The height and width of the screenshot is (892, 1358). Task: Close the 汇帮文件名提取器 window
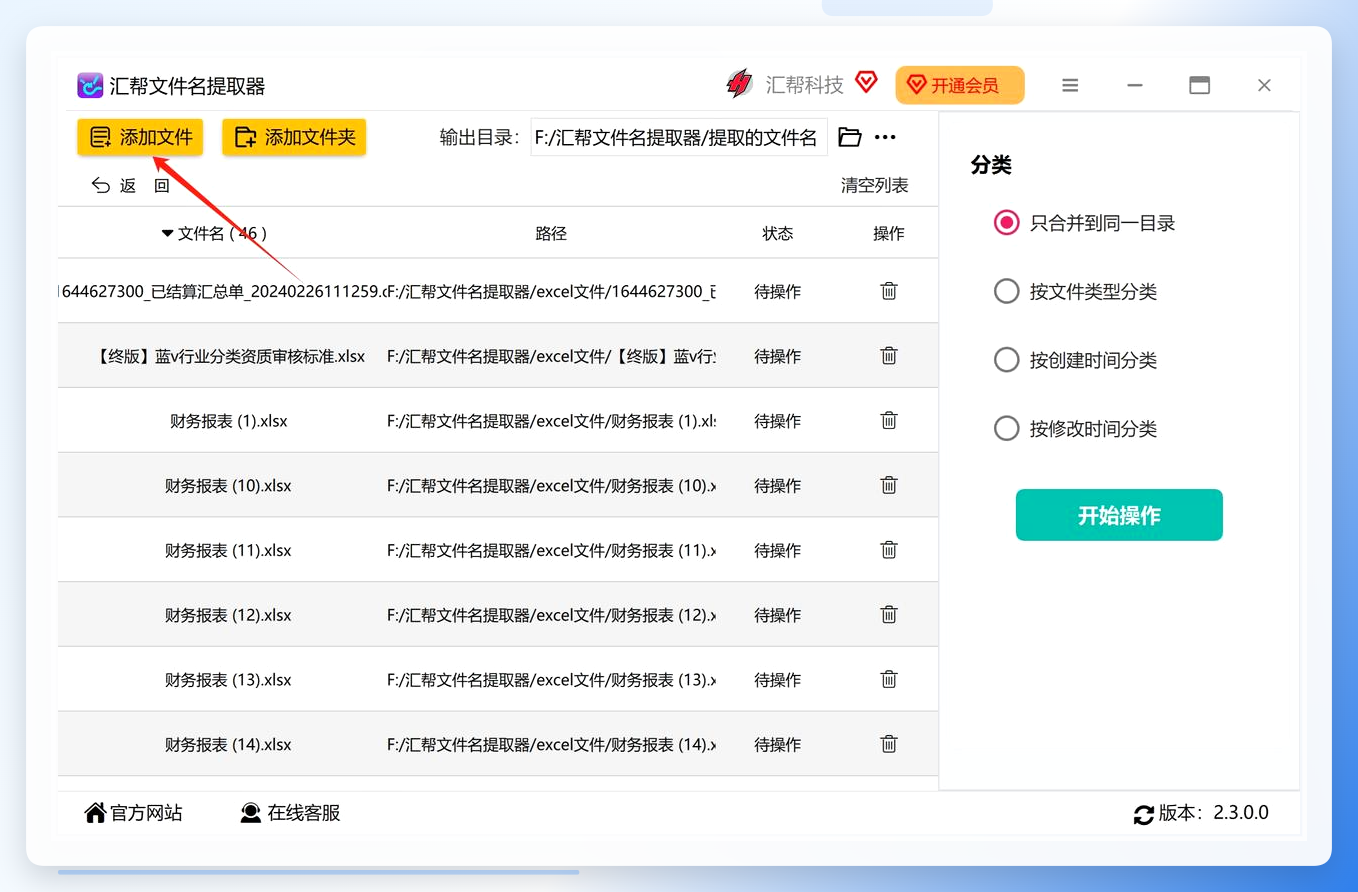(1264, 85)
